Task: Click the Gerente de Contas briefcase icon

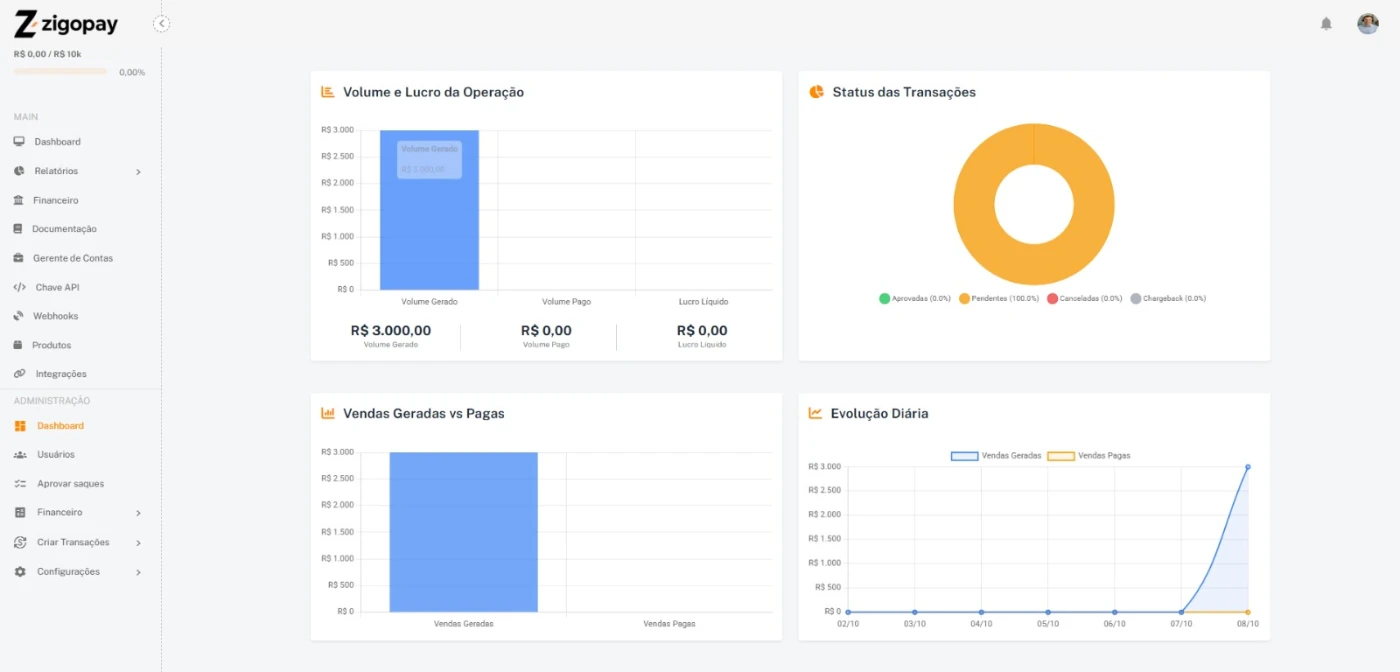Action: click(19, 258)
